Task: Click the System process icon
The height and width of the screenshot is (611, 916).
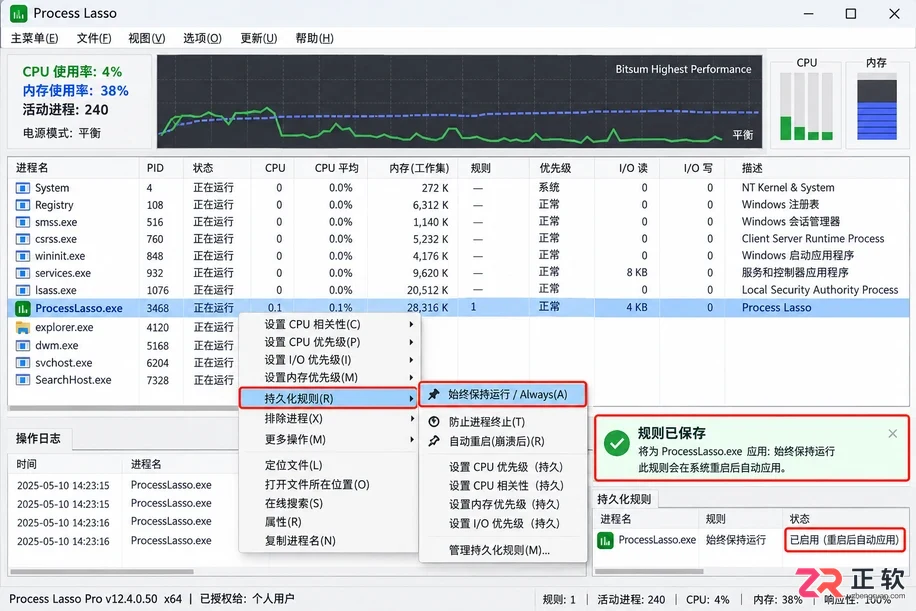Action: 23,188
